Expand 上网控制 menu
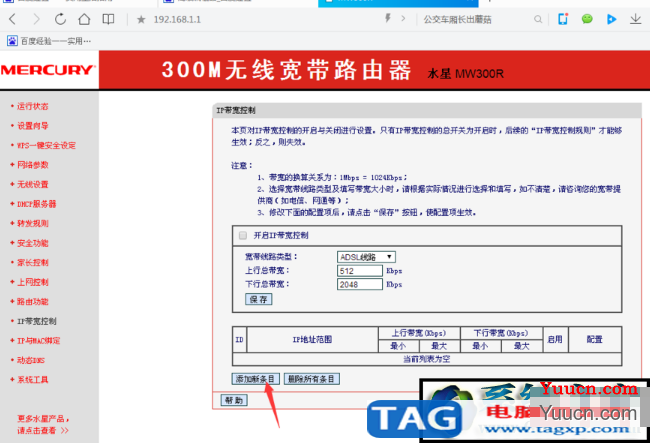 tap(32, 282)
